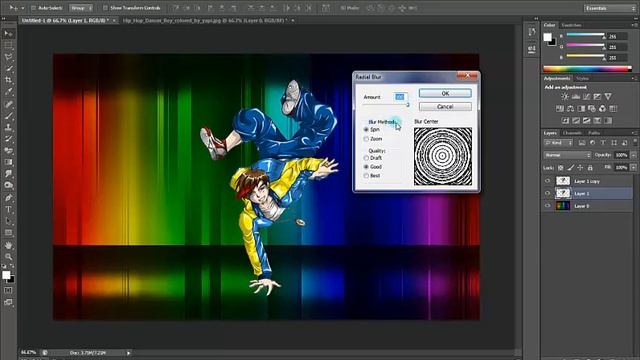640x360 pixels.
Task: Open the Move tool preset picker arrow
Action: [x=23, y=8]
